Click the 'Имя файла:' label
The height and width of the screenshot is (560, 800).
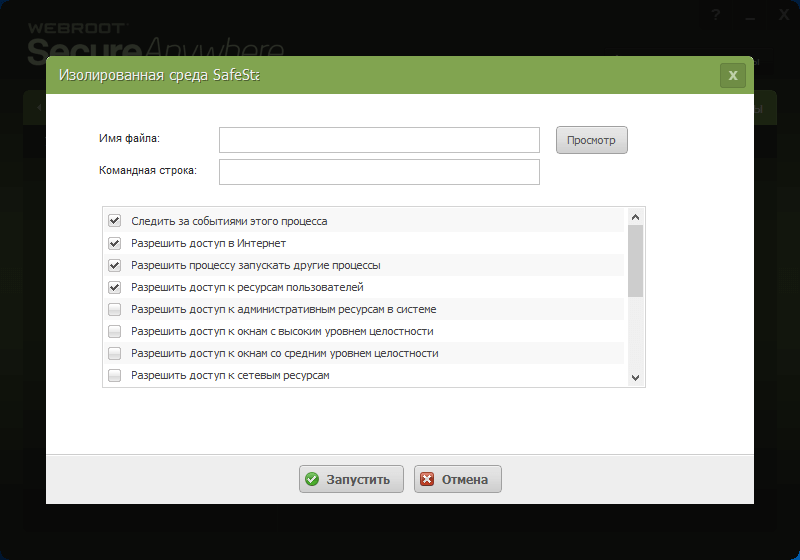click(129, 138)
